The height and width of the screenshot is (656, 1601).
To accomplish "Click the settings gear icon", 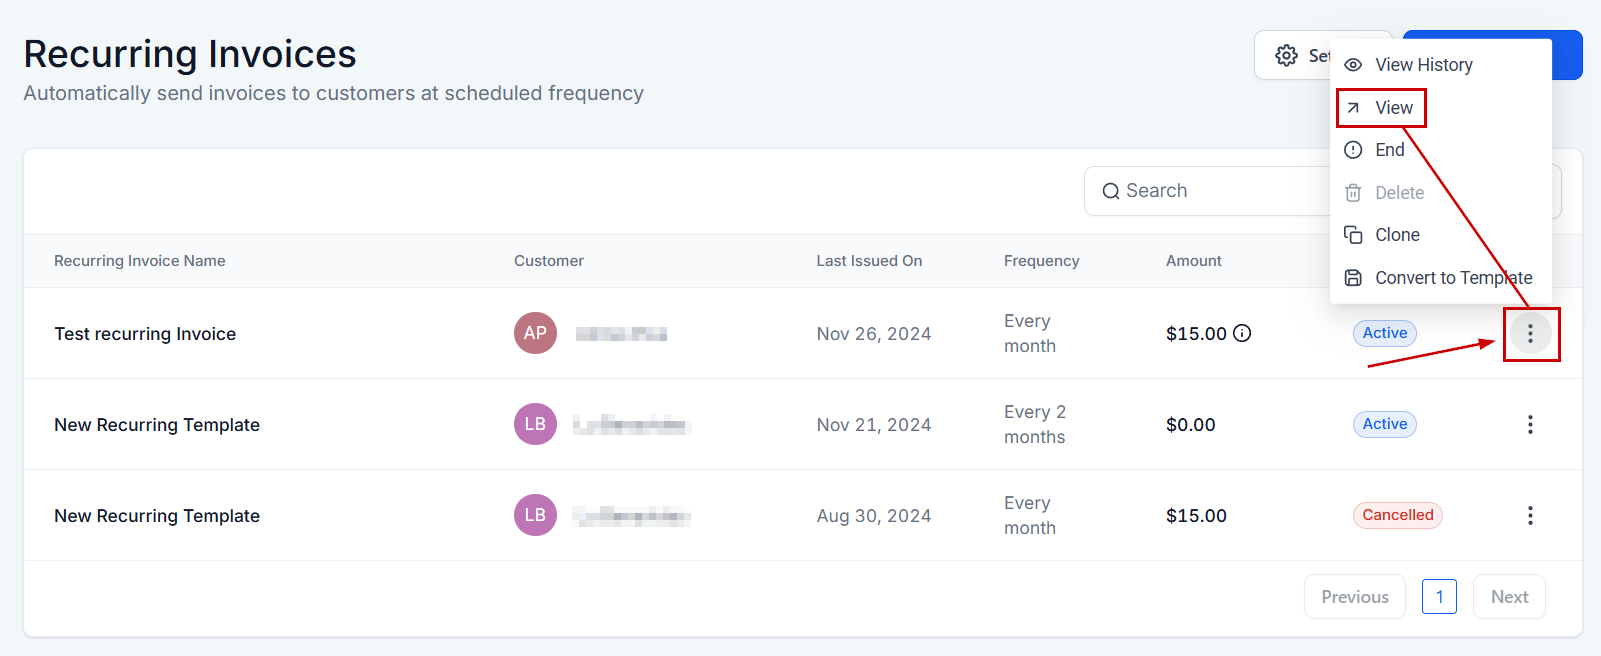I will click(x=1287, y=56).
